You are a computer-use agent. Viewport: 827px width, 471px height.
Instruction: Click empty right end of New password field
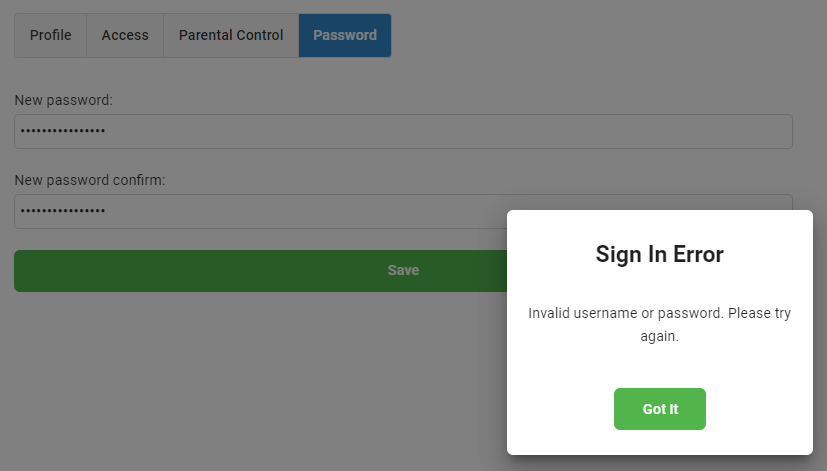pyautogui.click(x=740, y=131)
